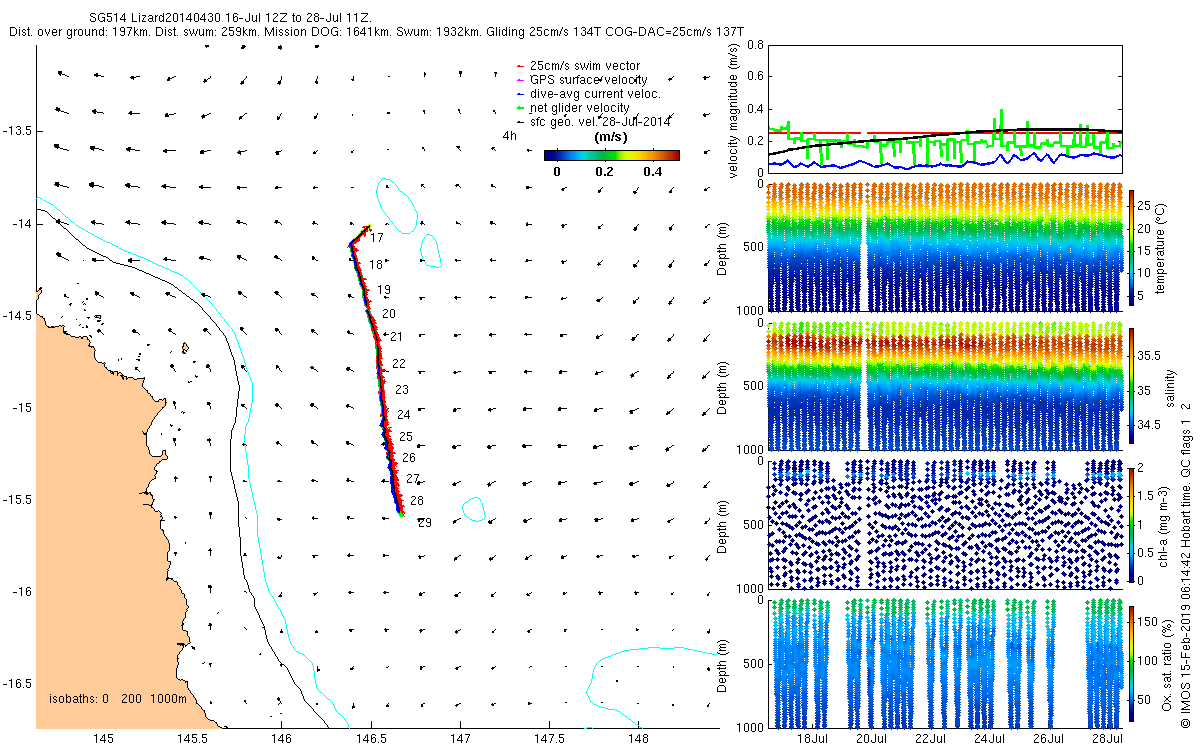Click the salinity colorbar
The height and width of the screenshot is (750, 1200).
(x=1132, y=386)
